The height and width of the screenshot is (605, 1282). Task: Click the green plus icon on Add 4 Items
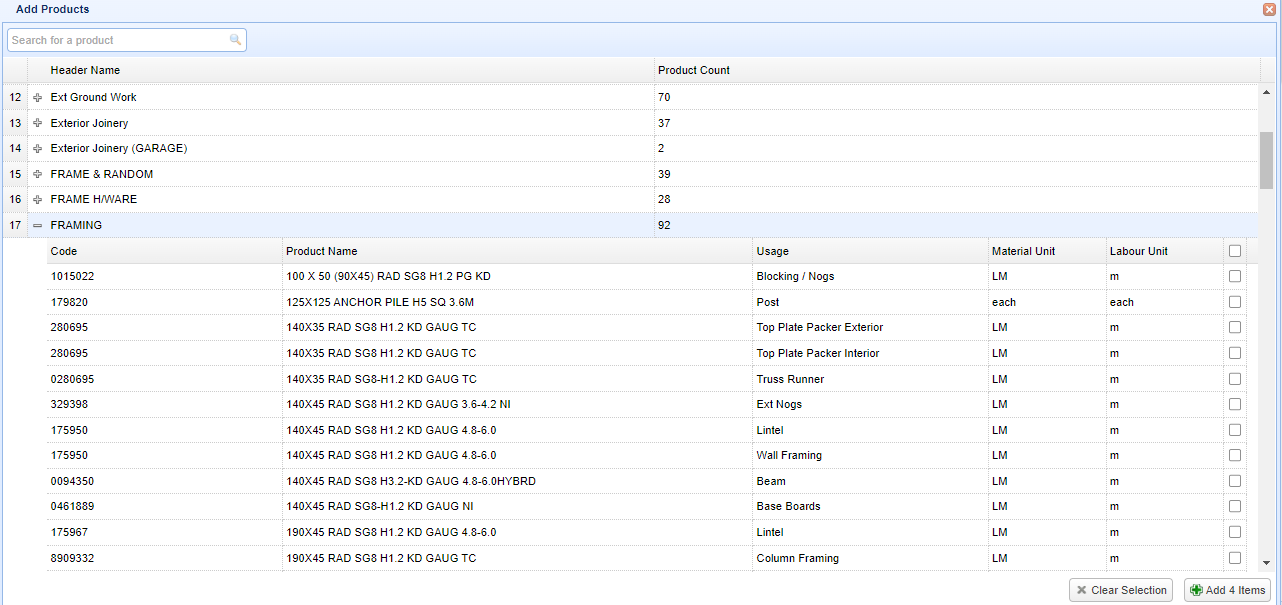pos(1196,590)
